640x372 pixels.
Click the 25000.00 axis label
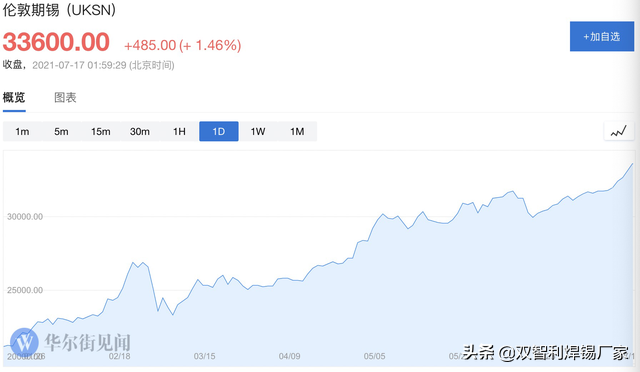[25, 290]
